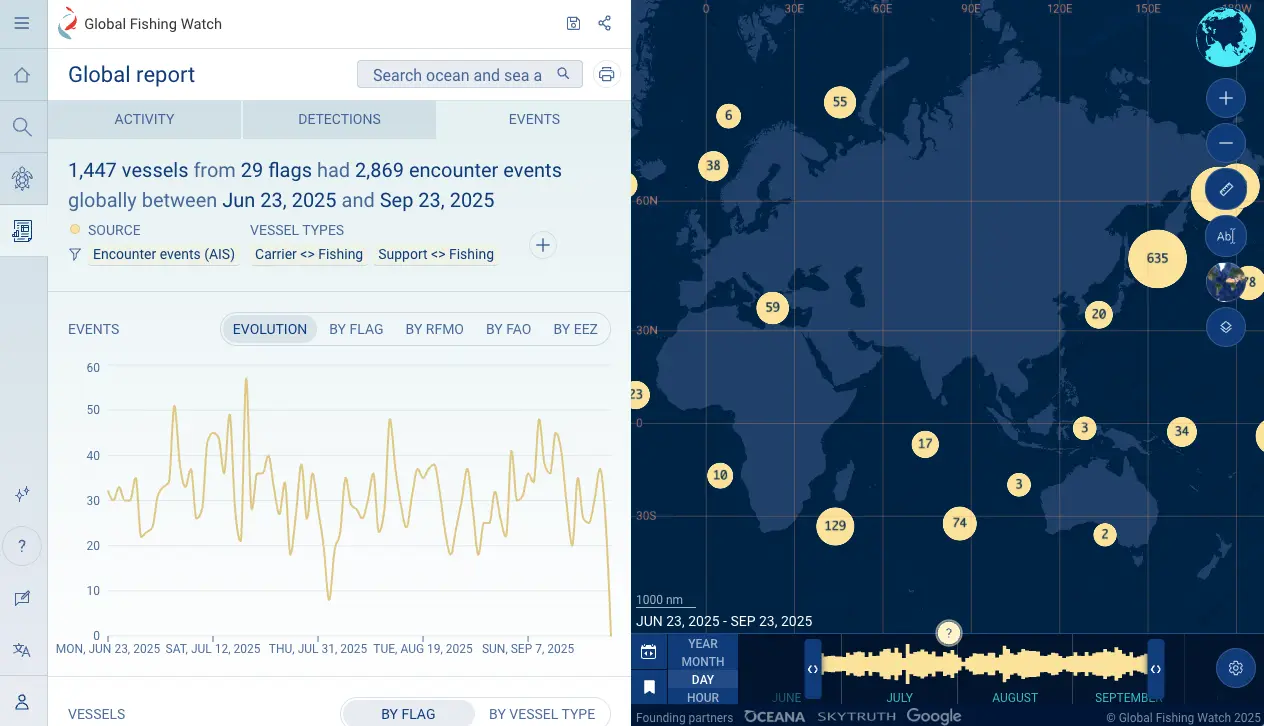Print the Global report via the printer icon

point(606,73)
